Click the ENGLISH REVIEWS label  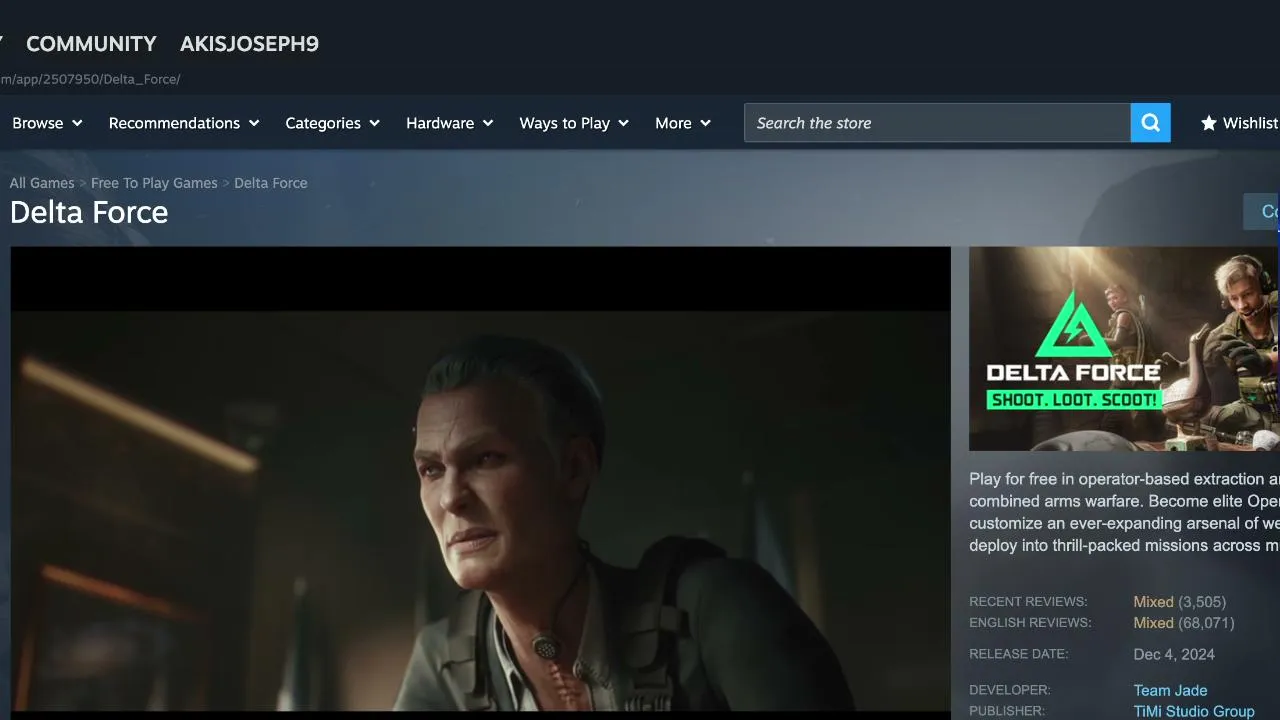1030,623
